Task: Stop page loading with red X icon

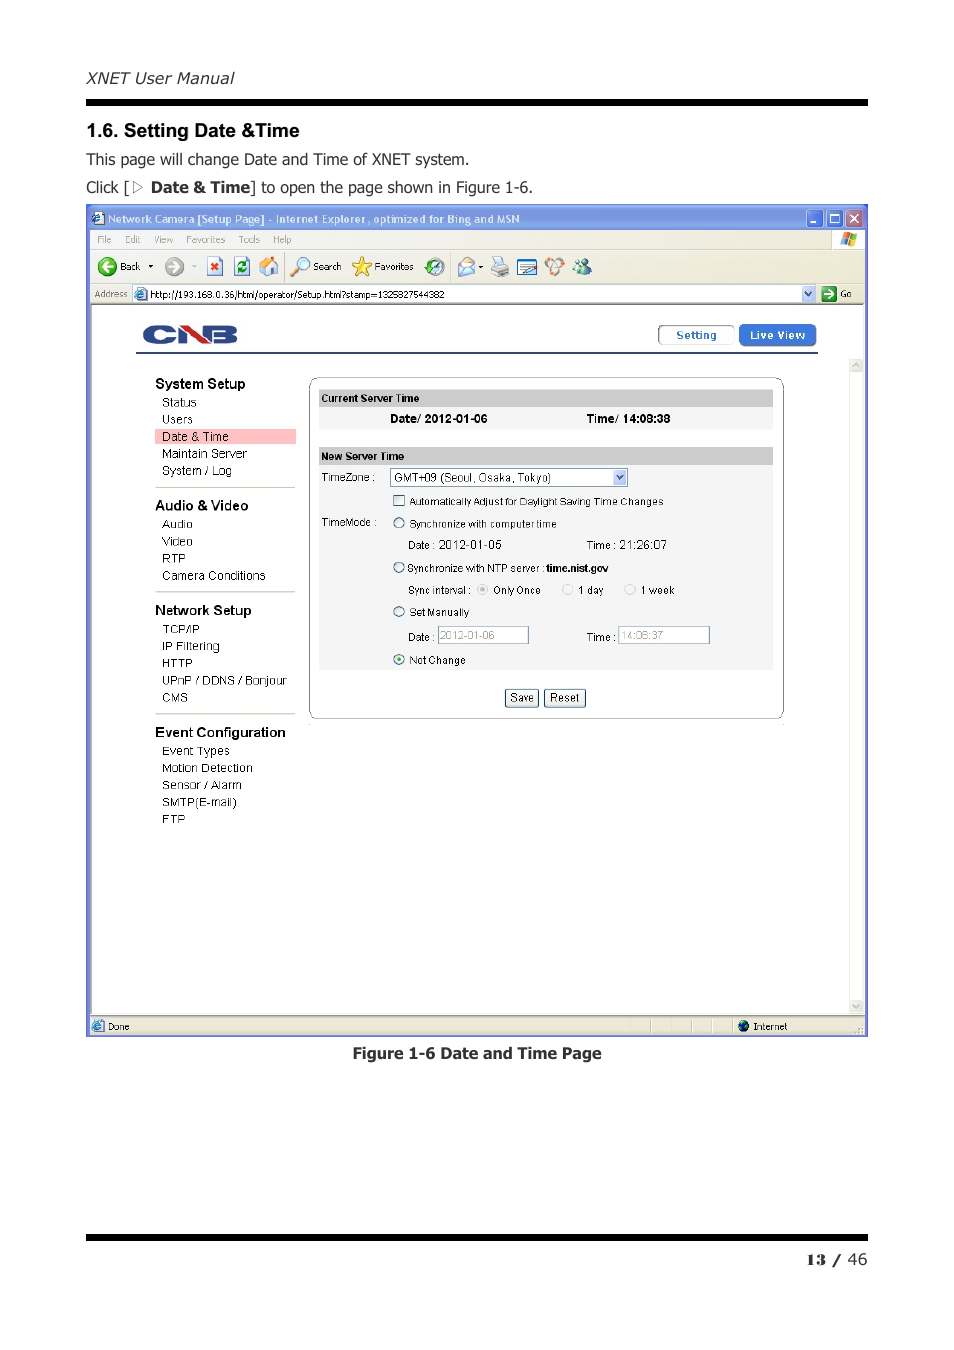Action: coord(215,266)
